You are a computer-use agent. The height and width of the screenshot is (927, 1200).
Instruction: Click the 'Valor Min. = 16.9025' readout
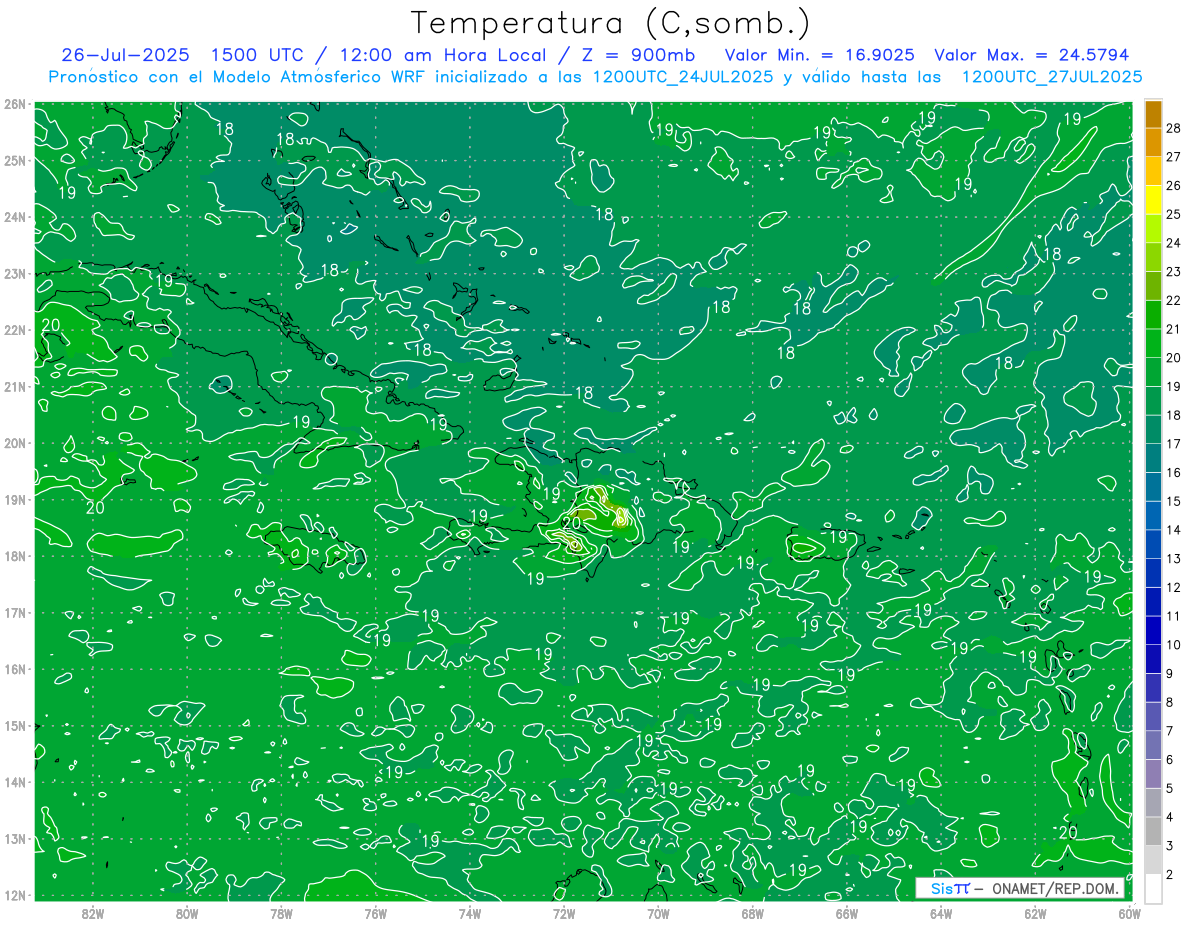coord(820,54)
